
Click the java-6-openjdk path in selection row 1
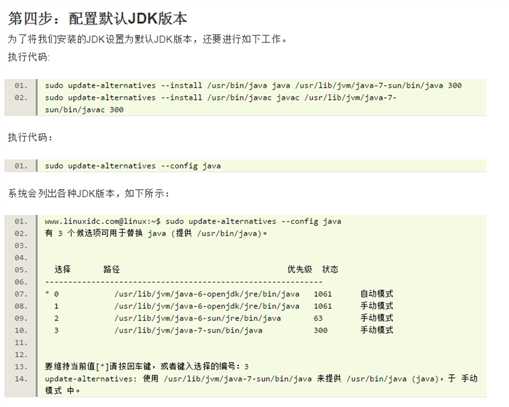(207, 306)
